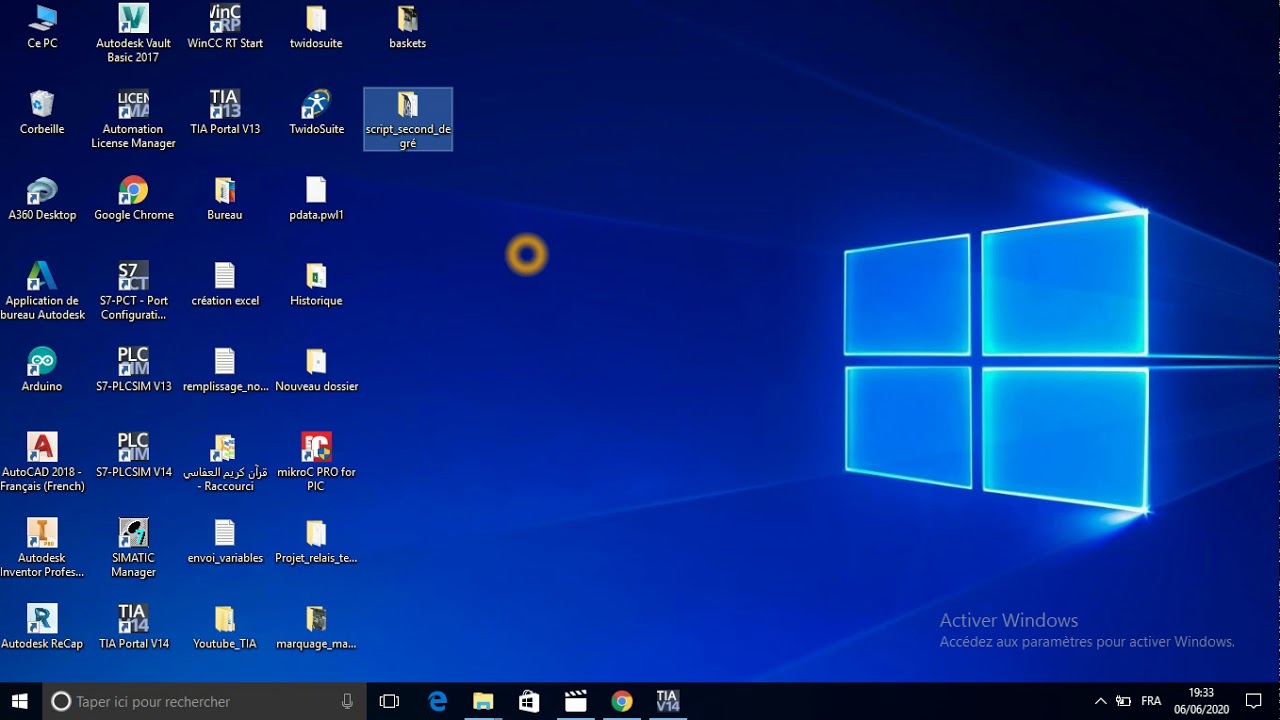Image resolution: width=1280 pixels, height=720 pixels.
Task: Open the notification center icon
Action: coord(1254,701)
